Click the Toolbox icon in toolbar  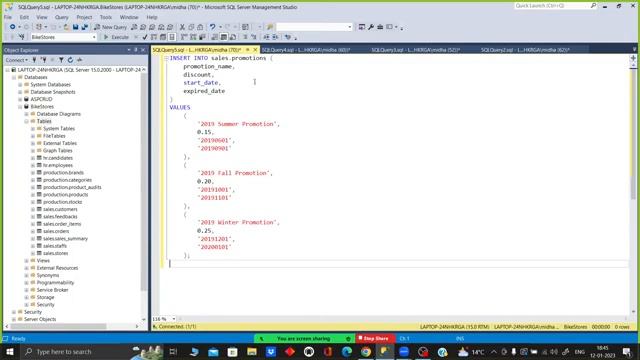pos(380,27)
